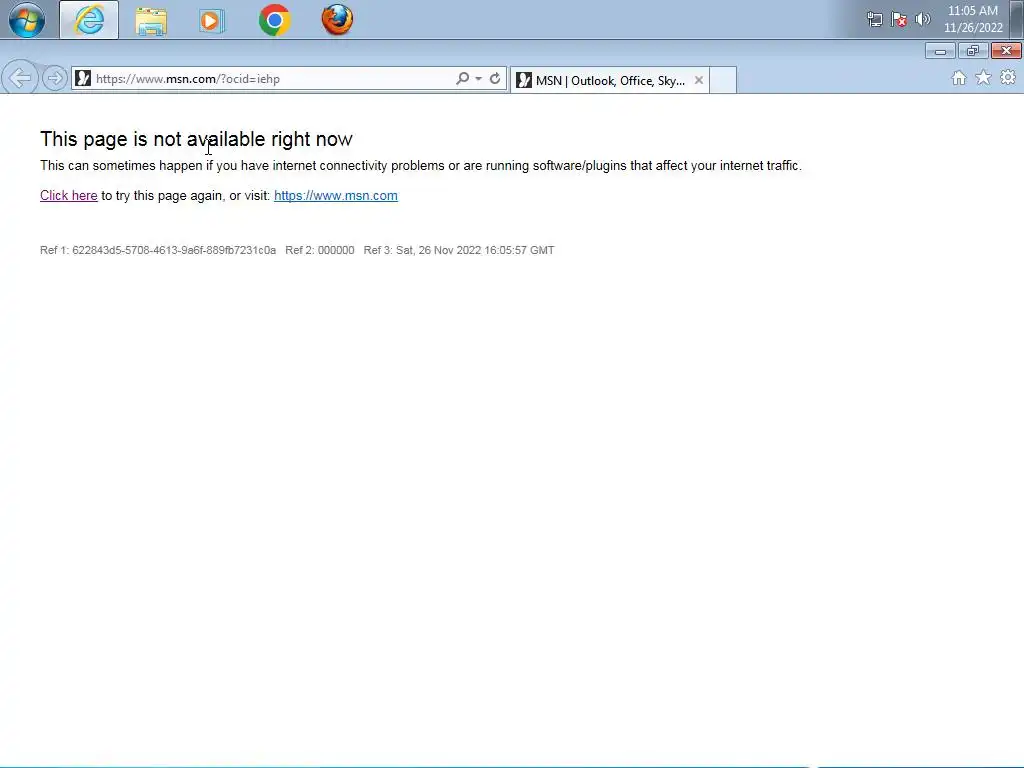Click the 'internet connectivity problems' explanation sentence
Viewport: 1024px width, 768px height.
point(421,166)
